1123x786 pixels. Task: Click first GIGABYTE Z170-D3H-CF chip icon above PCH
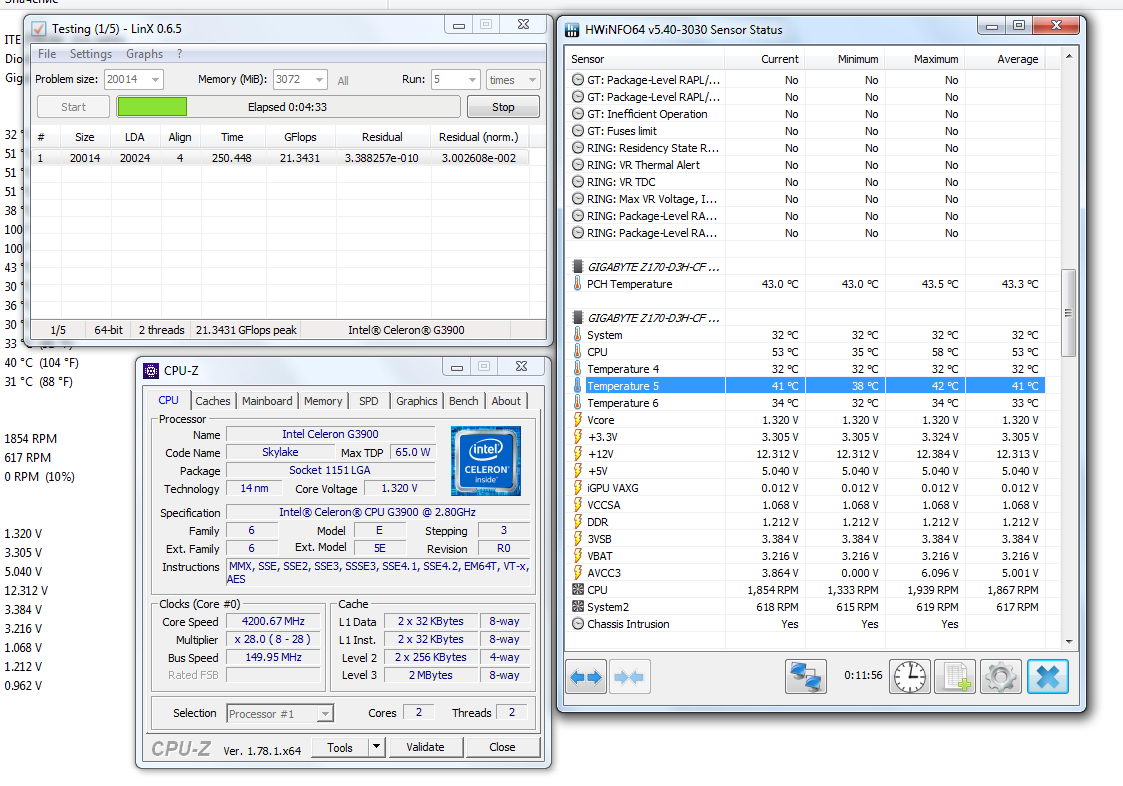click(577, 267)
